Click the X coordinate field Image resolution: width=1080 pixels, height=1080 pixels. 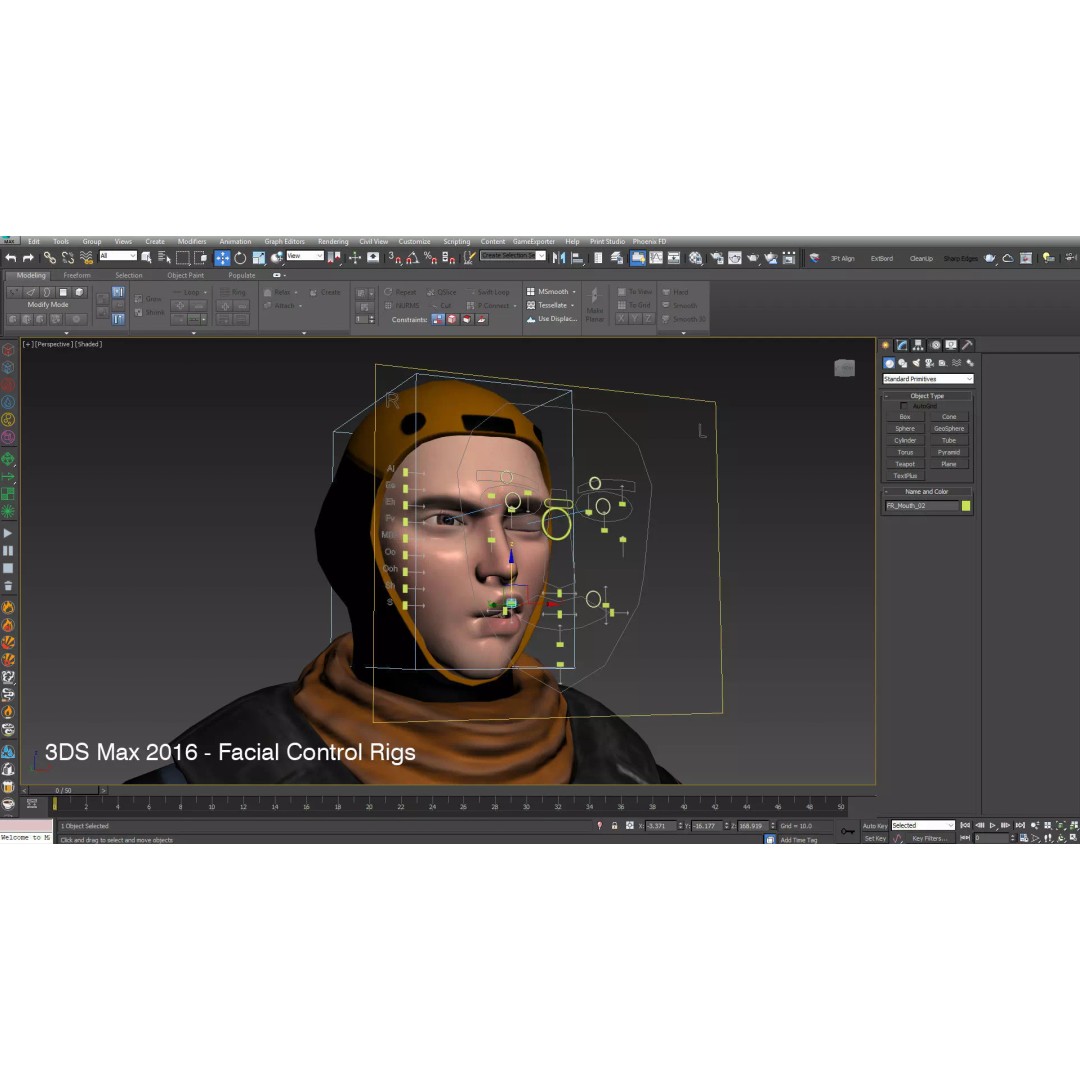click(661, 825)
